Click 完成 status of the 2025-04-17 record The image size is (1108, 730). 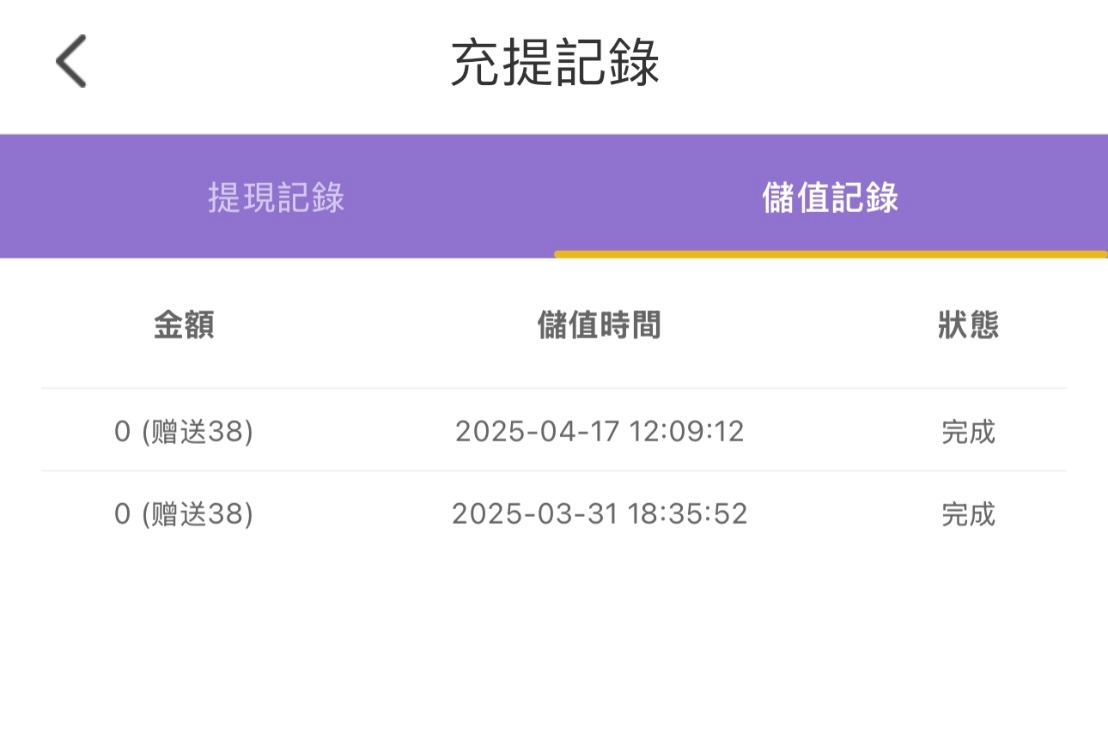click(968, 432)
